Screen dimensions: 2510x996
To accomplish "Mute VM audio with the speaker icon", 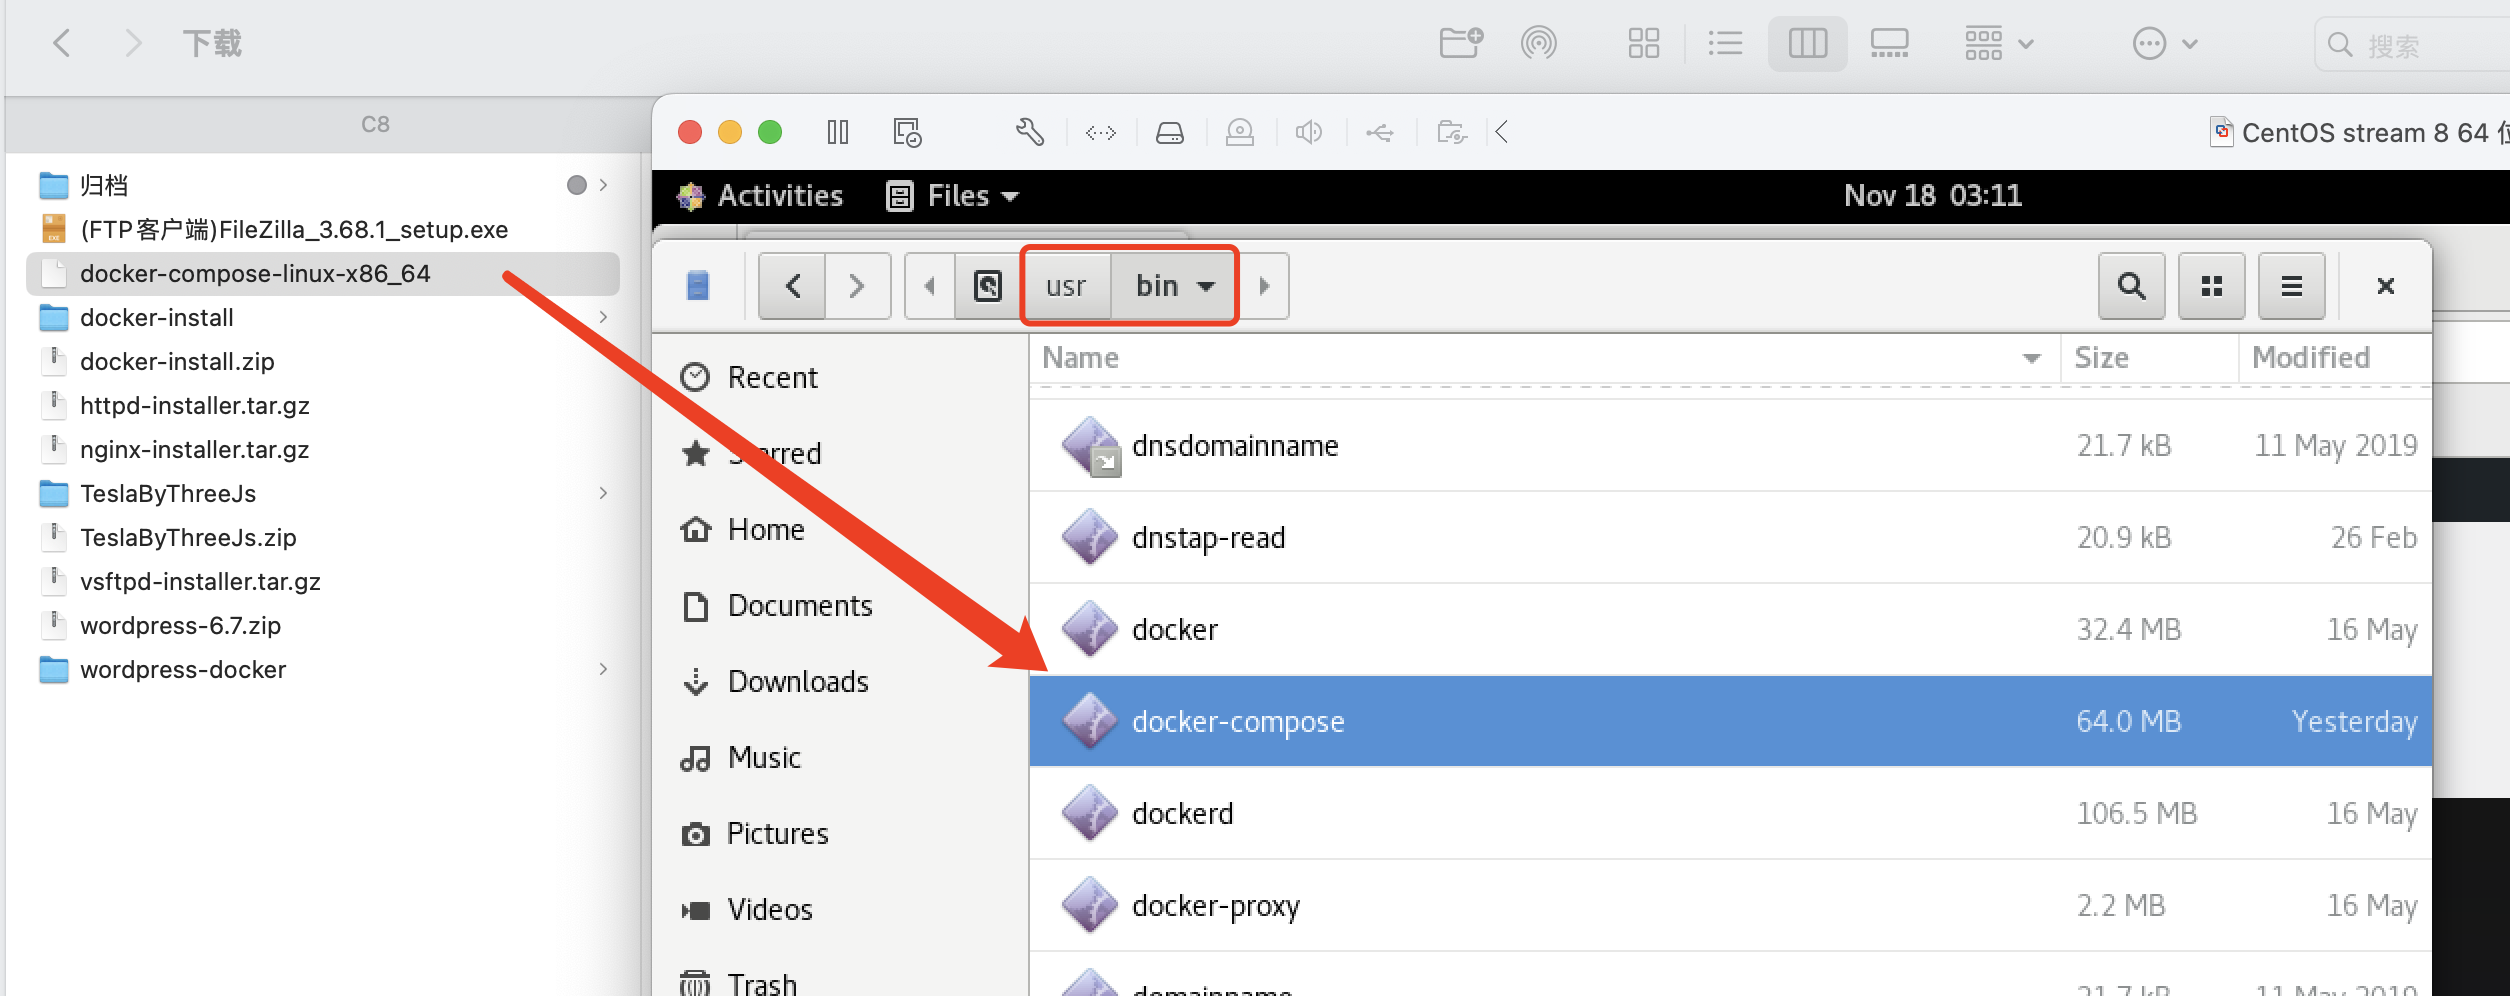I will pos(1310,131).
